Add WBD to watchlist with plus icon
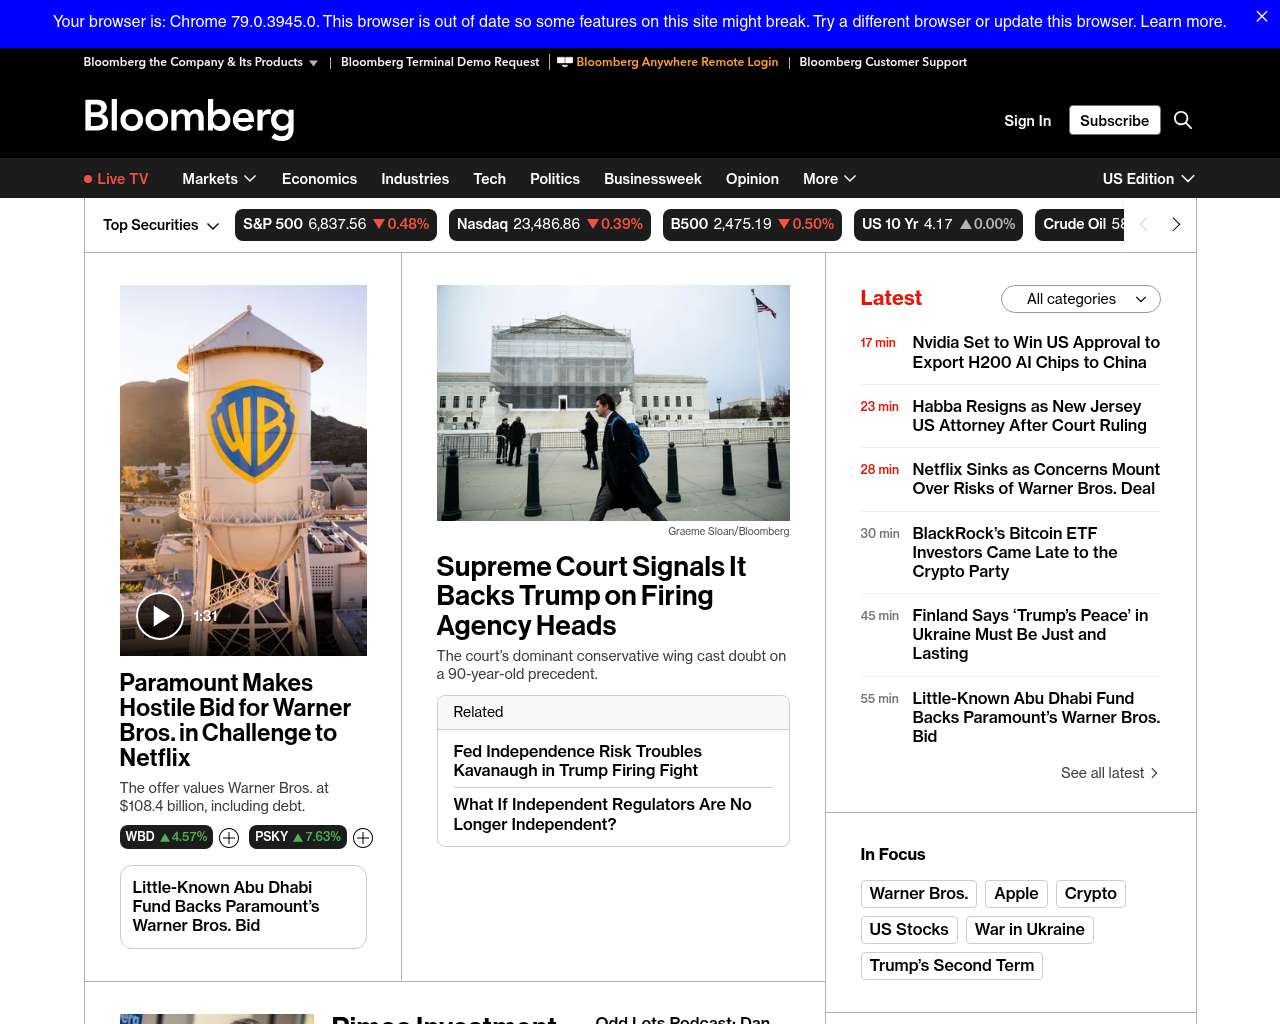 (229, 838)
